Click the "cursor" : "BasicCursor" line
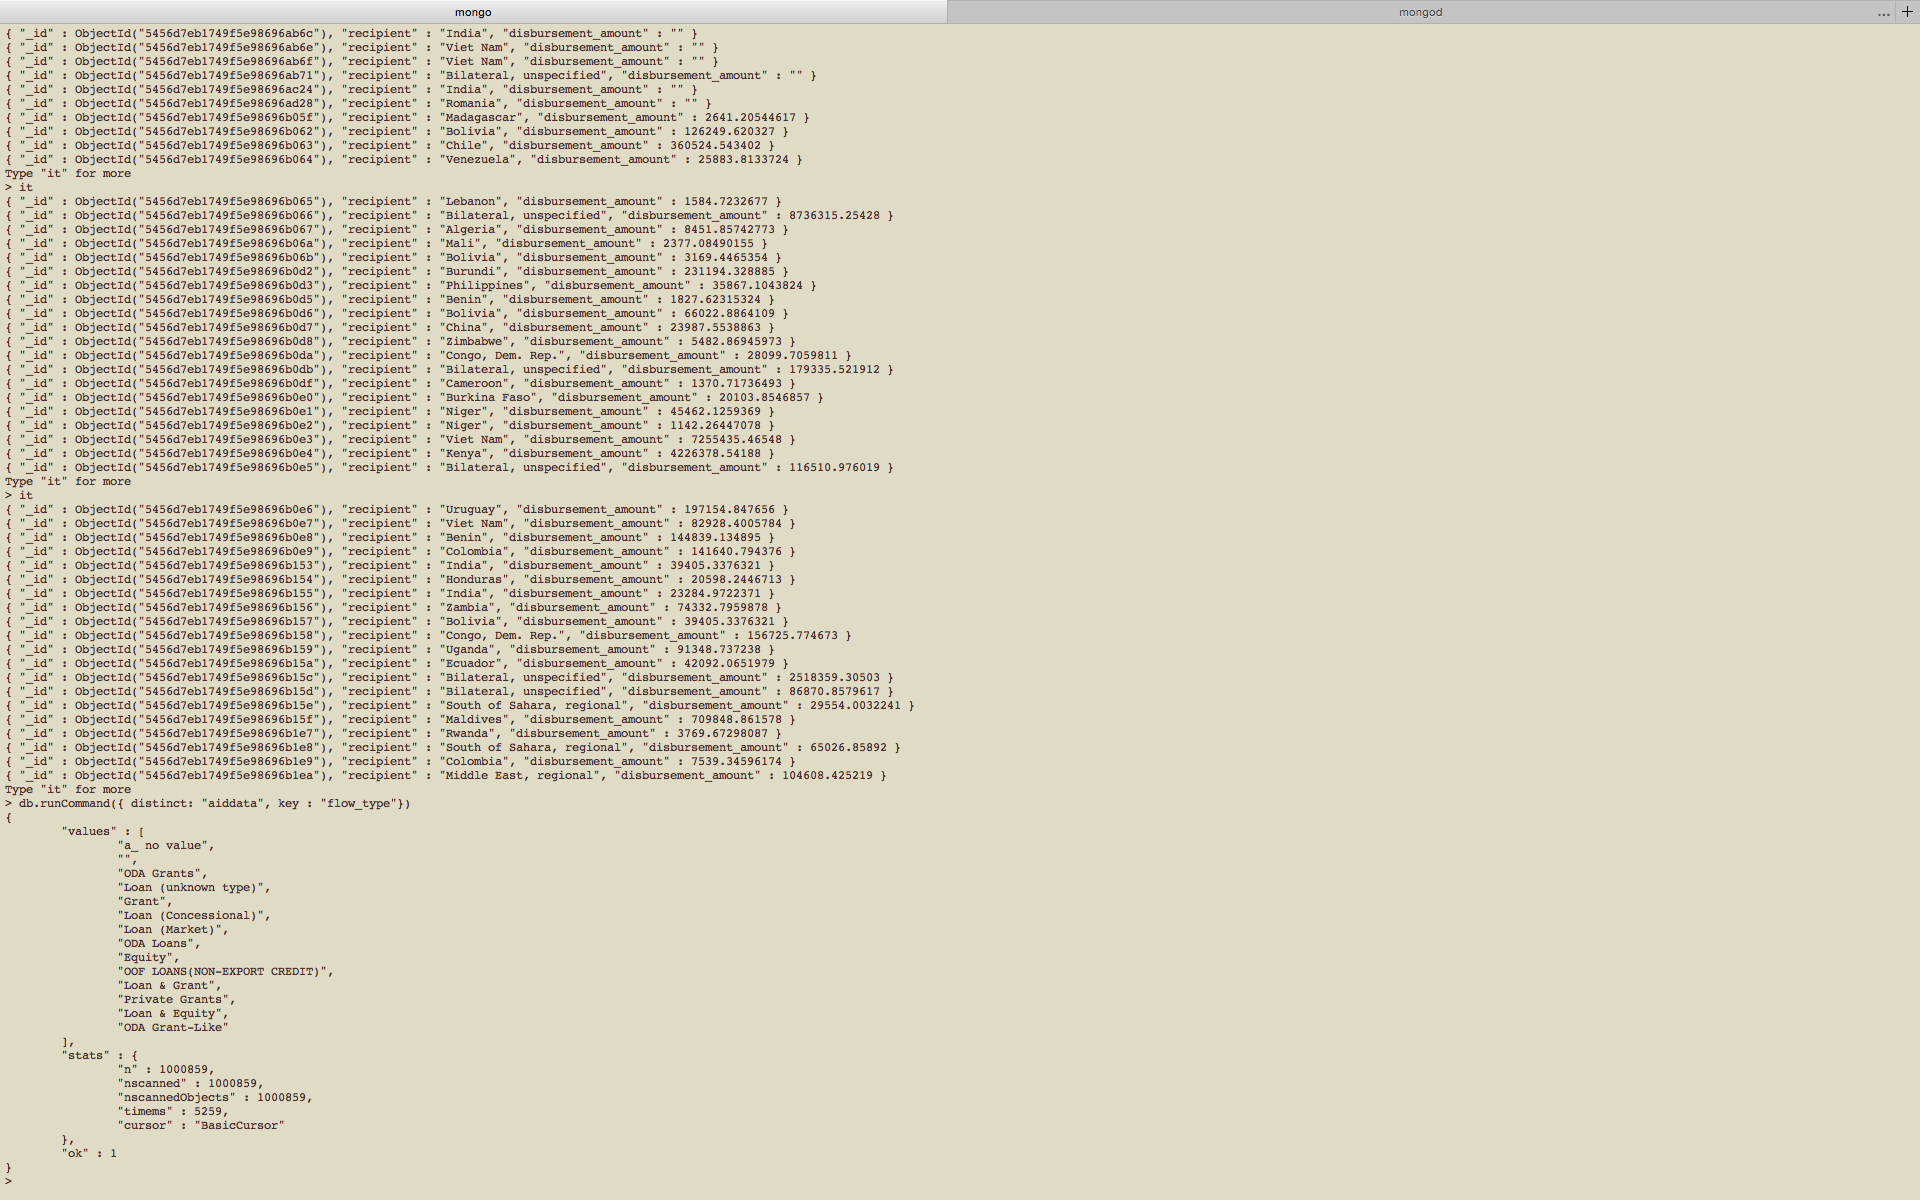Viewport: 1920px width, 1200px height. (201, 1125)
